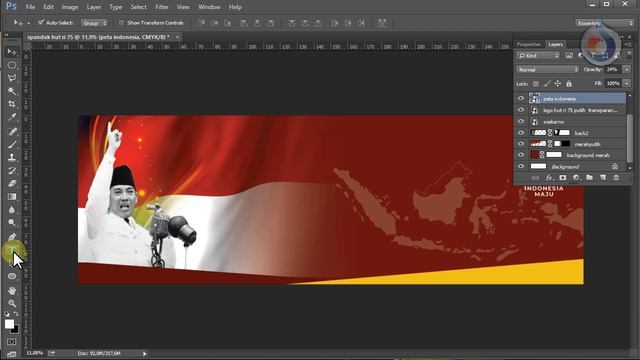Select the Pen tool
640x360 pixels.
(x=12, y=237)
